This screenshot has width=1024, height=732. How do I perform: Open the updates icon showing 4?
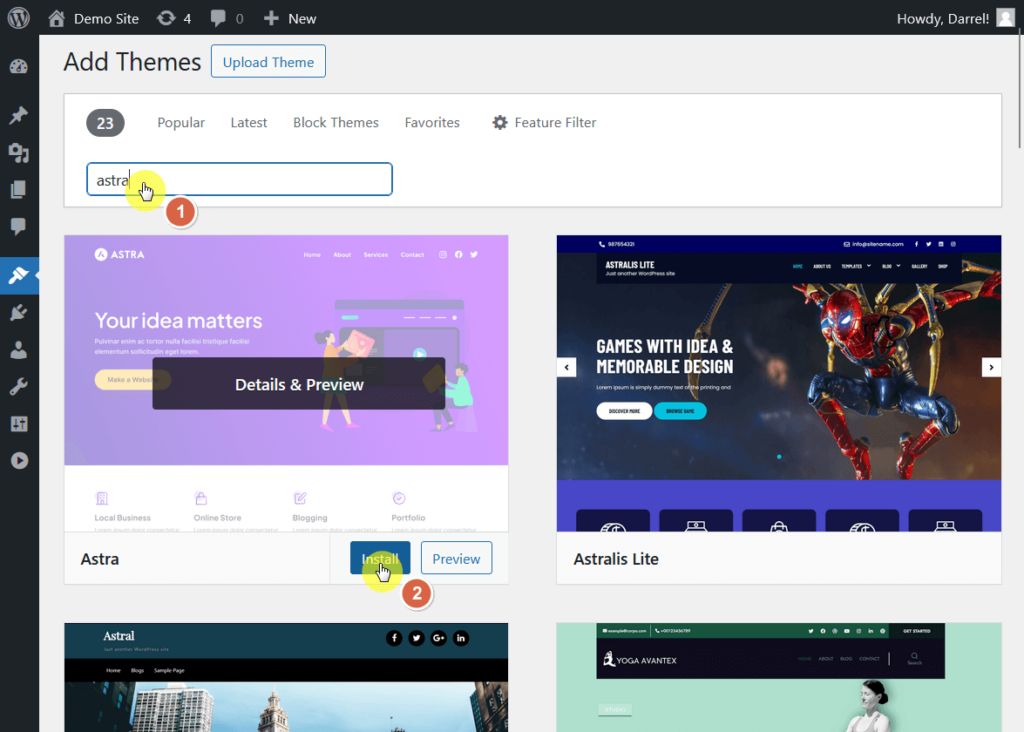[167, 18]
